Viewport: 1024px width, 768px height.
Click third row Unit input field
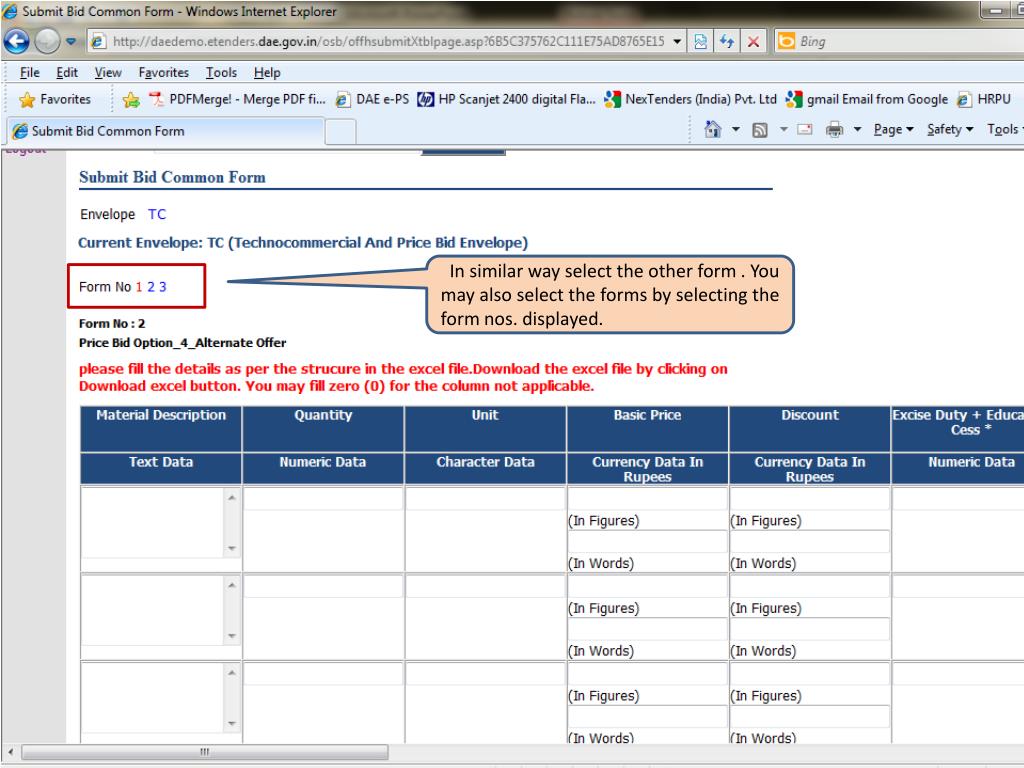click(485, 673)
